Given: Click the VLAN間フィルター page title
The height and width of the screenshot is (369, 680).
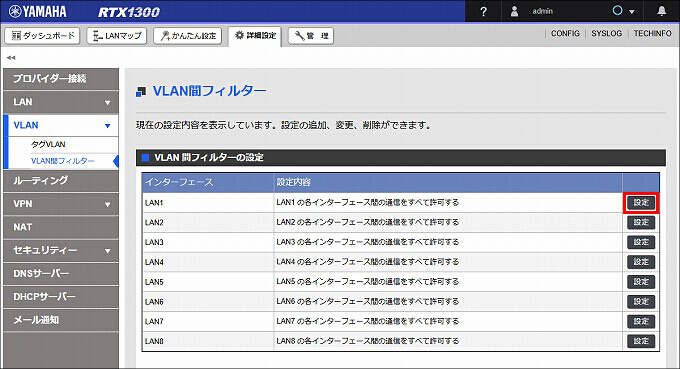Looking at the screenshot, I should point(209,91).
